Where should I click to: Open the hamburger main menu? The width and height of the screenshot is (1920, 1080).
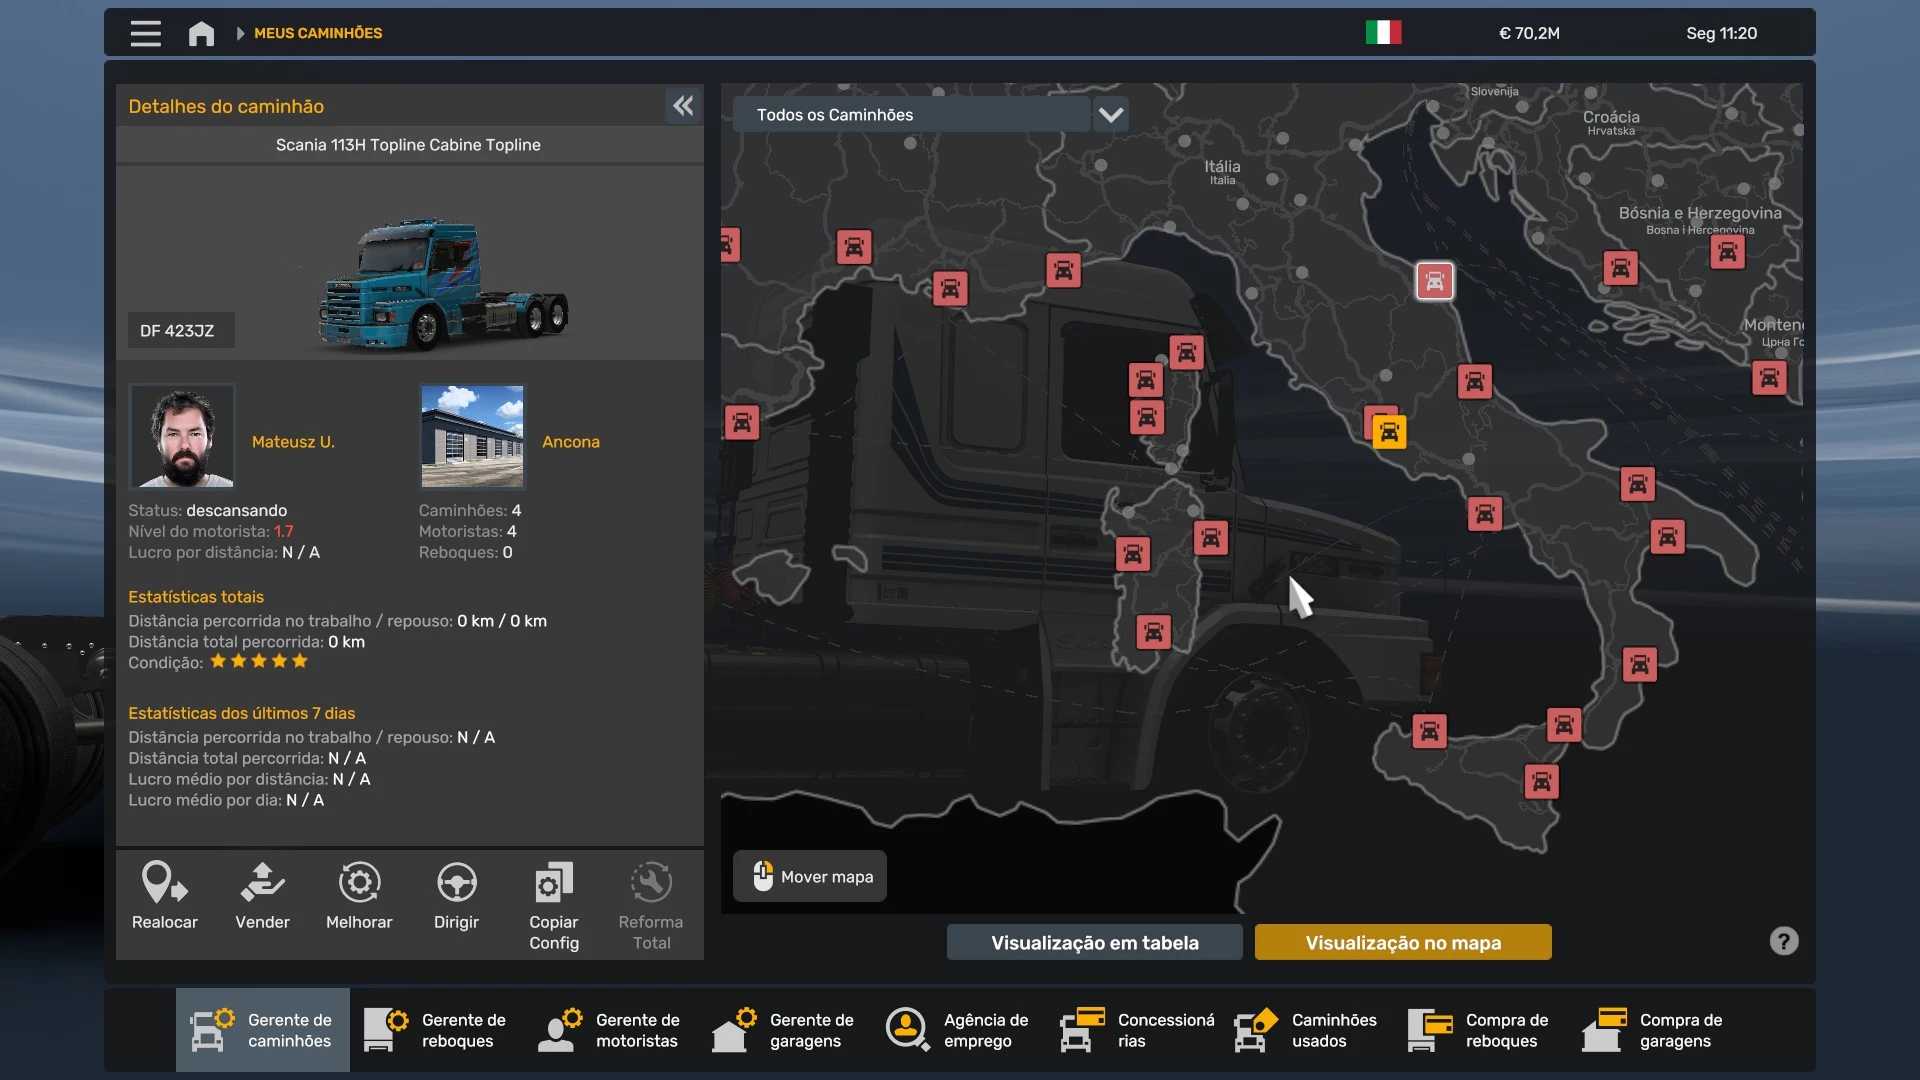click(145, 33)
